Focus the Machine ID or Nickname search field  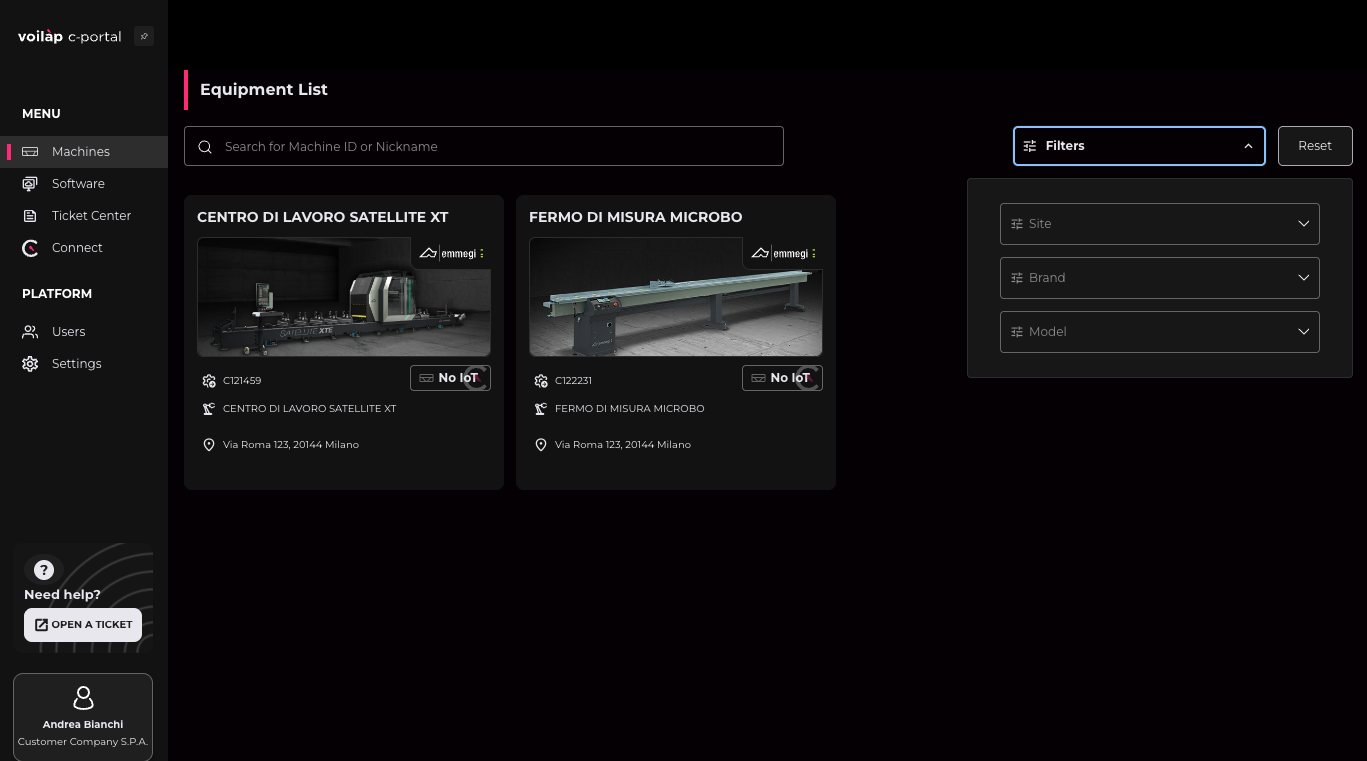click(x=484, y=146)
